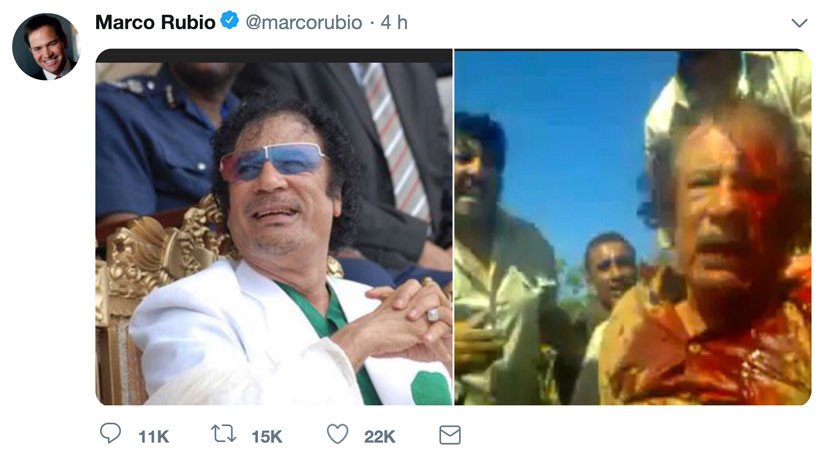
Task: Expand tweet options with the down chevron
Action: pos(799,23)
